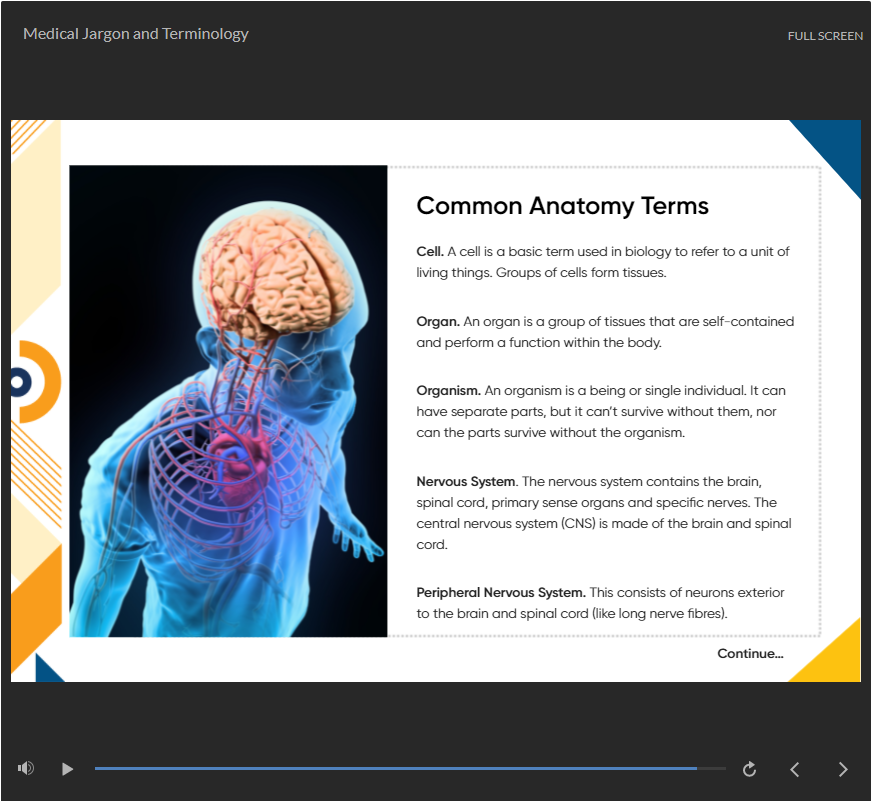Select the bold term Organism.
The height and width of the screenshot is (802, 873).
point(449,391)
